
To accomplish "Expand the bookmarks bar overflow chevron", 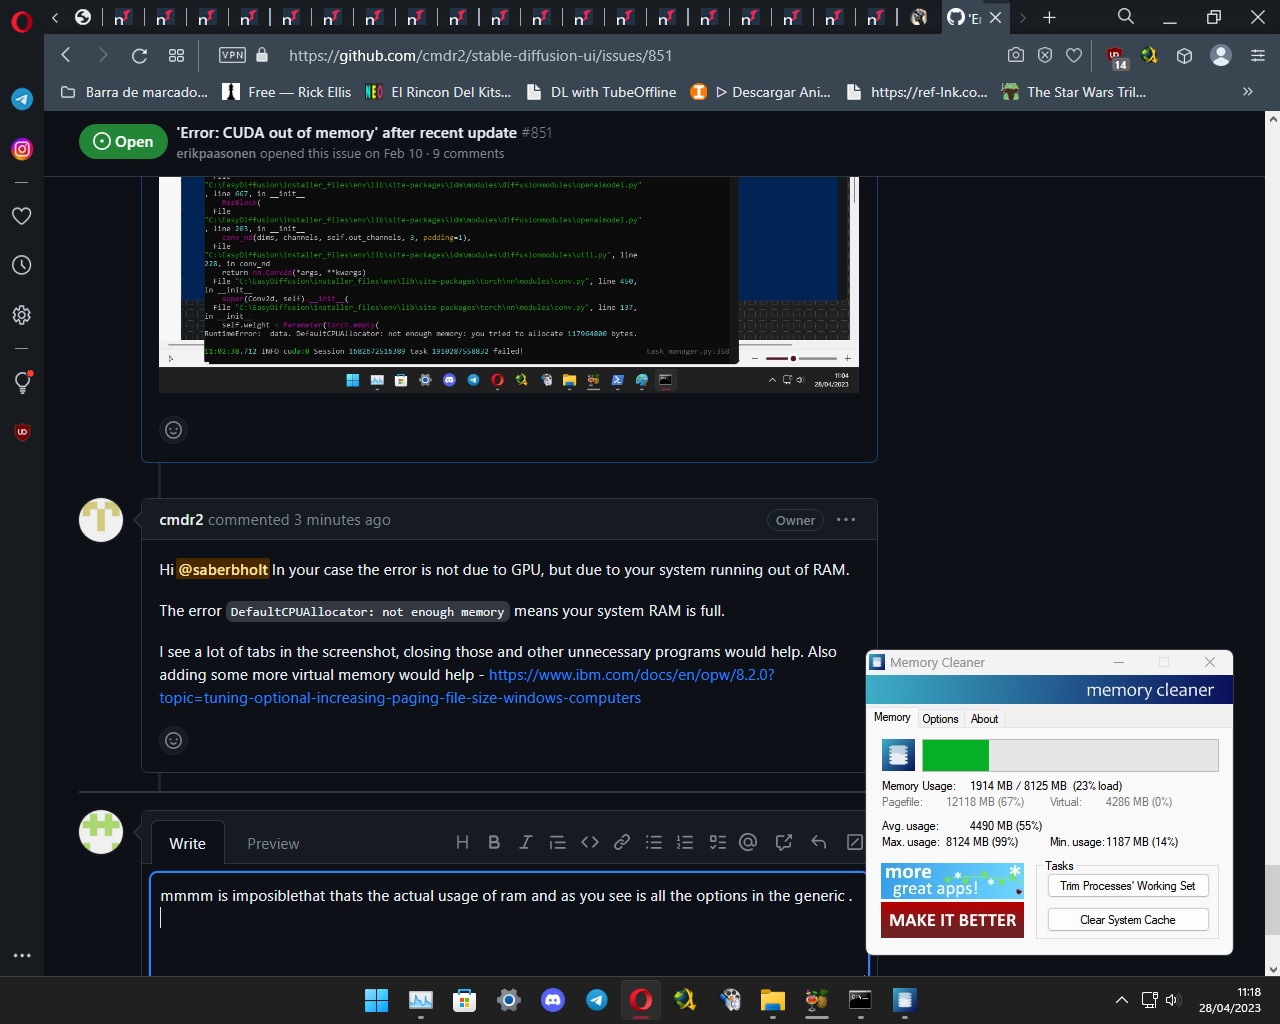I will tap(1247, 91).
